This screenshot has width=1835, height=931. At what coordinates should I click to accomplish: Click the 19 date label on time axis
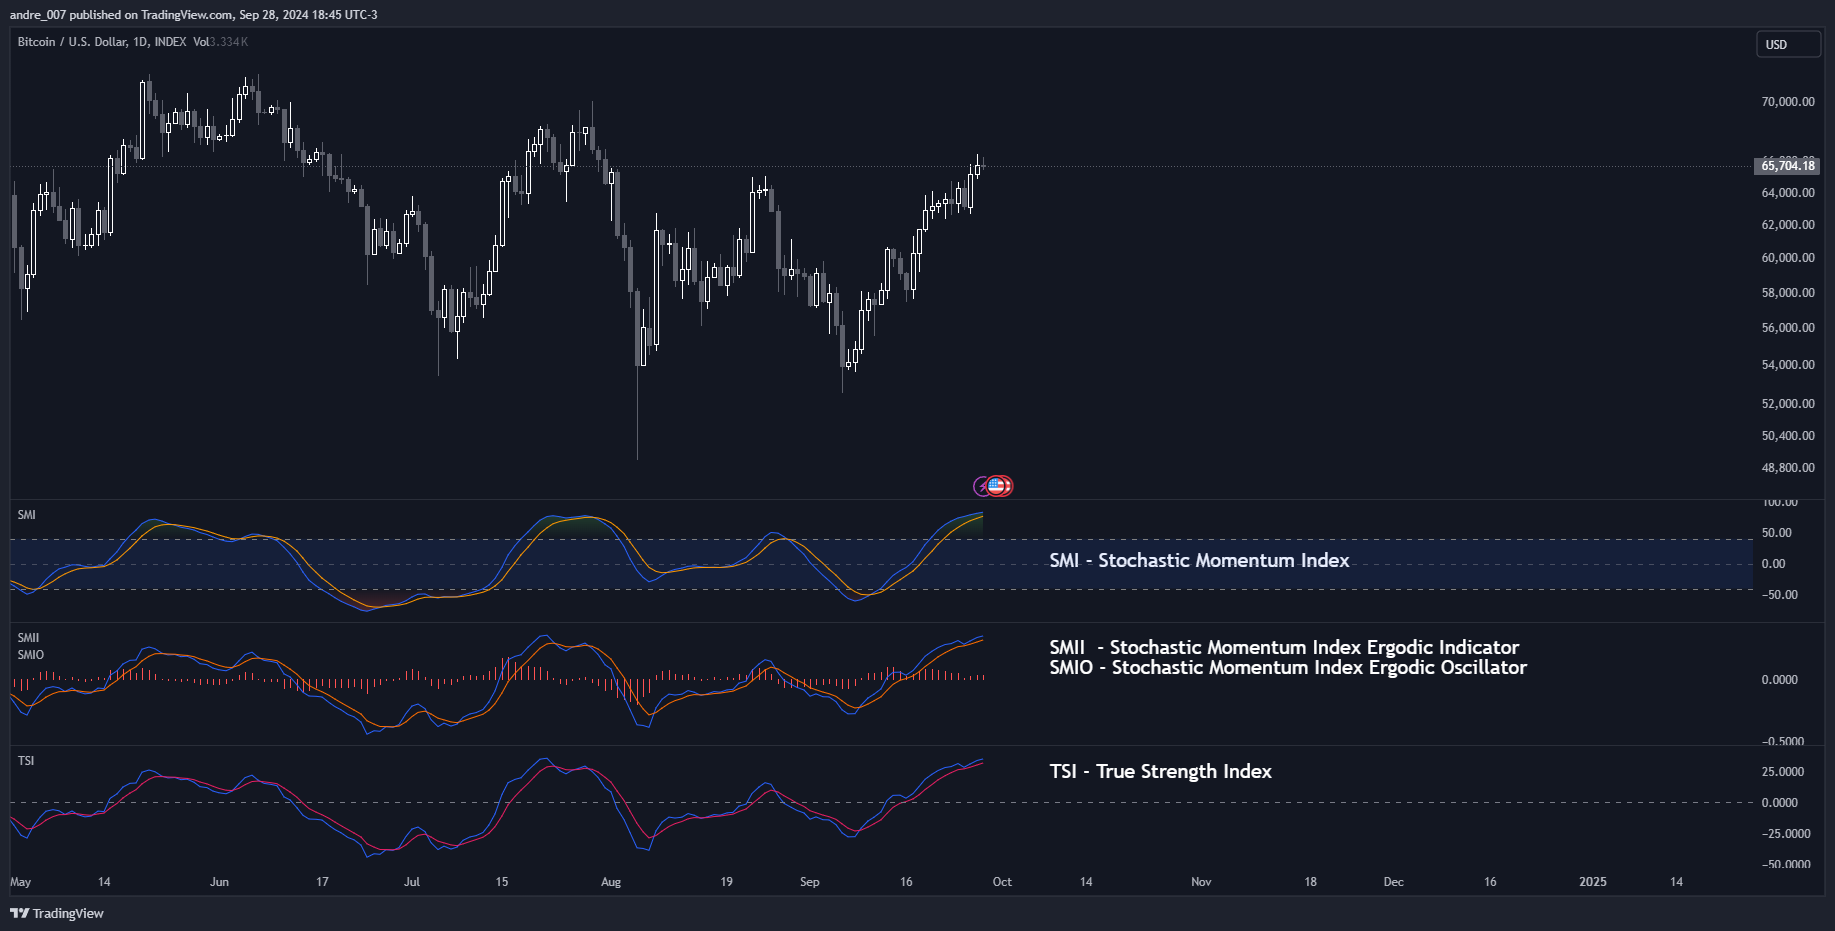click(726, 882)
